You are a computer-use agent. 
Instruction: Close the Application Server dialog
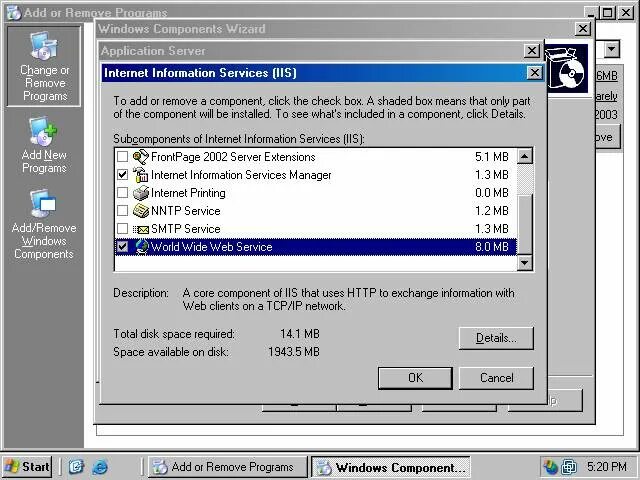tap(531, 51)
